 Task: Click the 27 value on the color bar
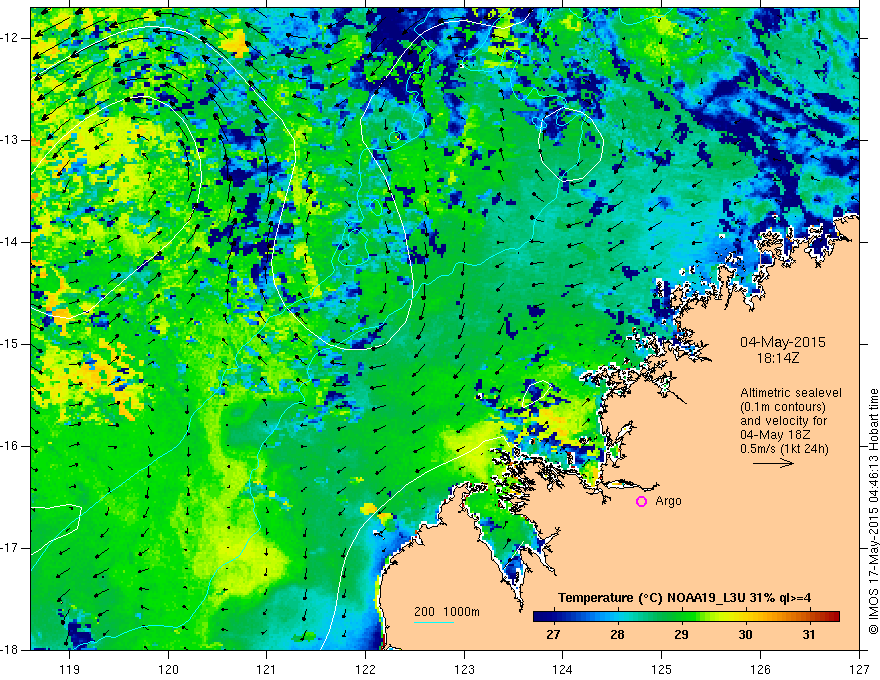coord(553,635)
